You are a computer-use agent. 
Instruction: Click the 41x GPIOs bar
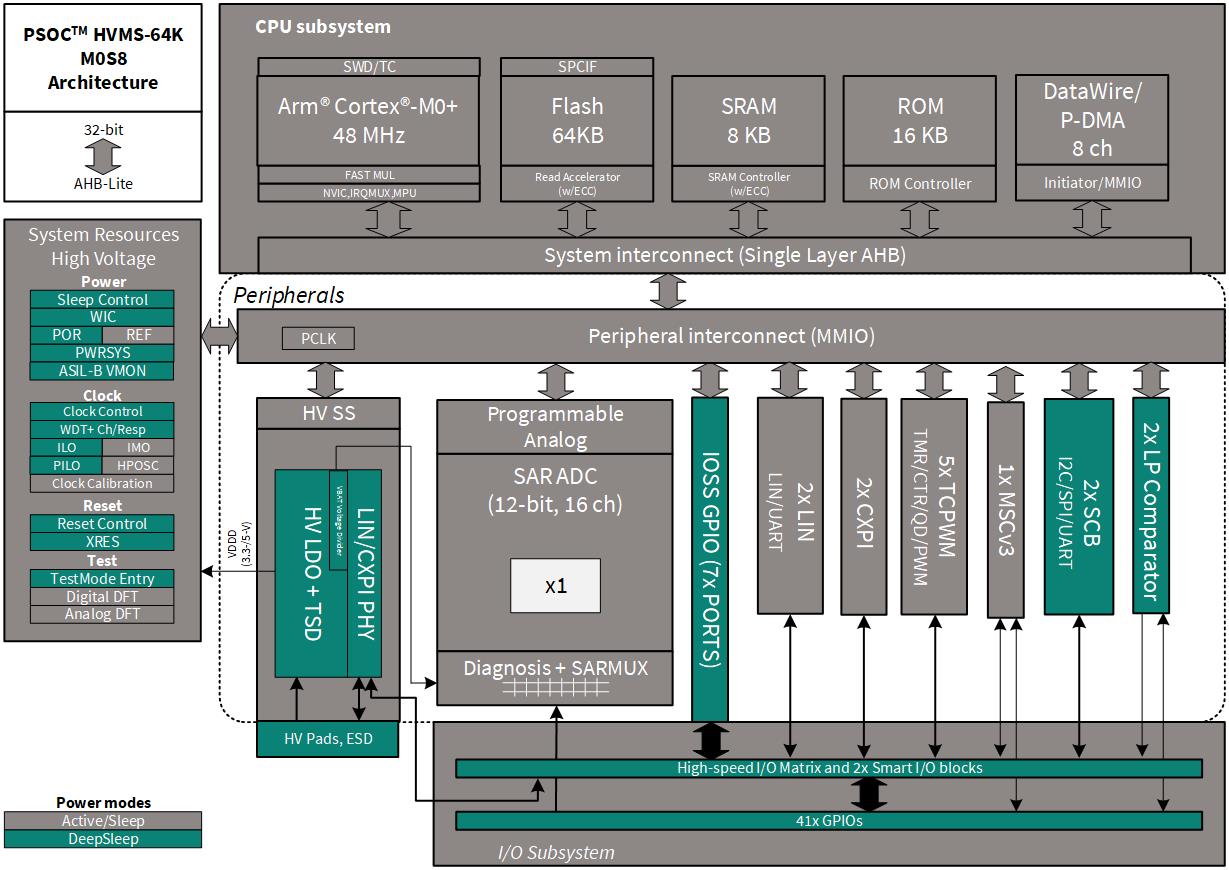829,821
